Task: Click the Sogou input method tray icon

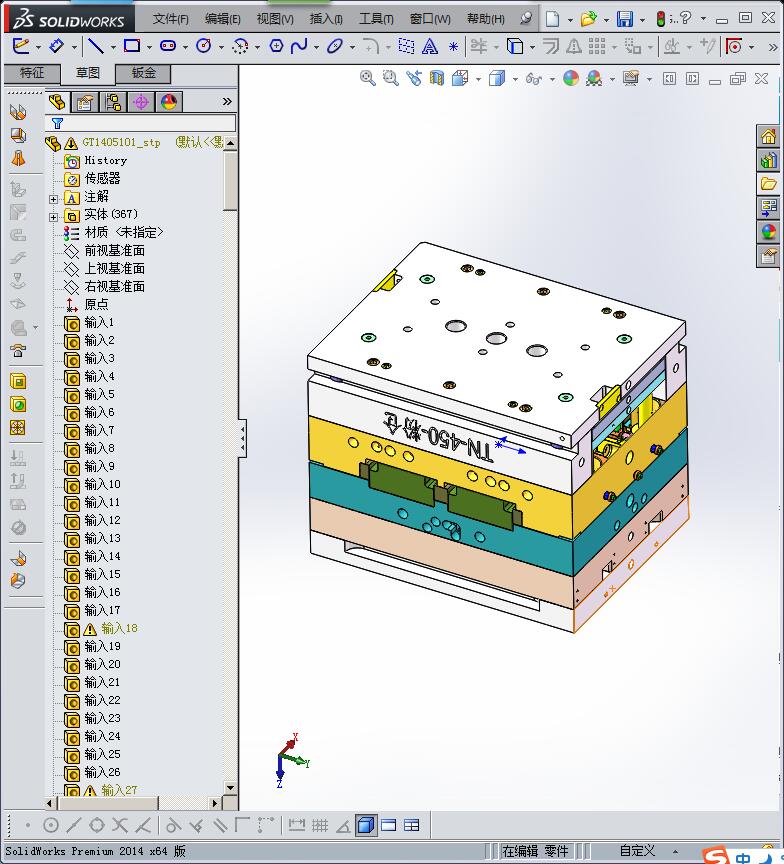Action: click(x=715, y=855)
